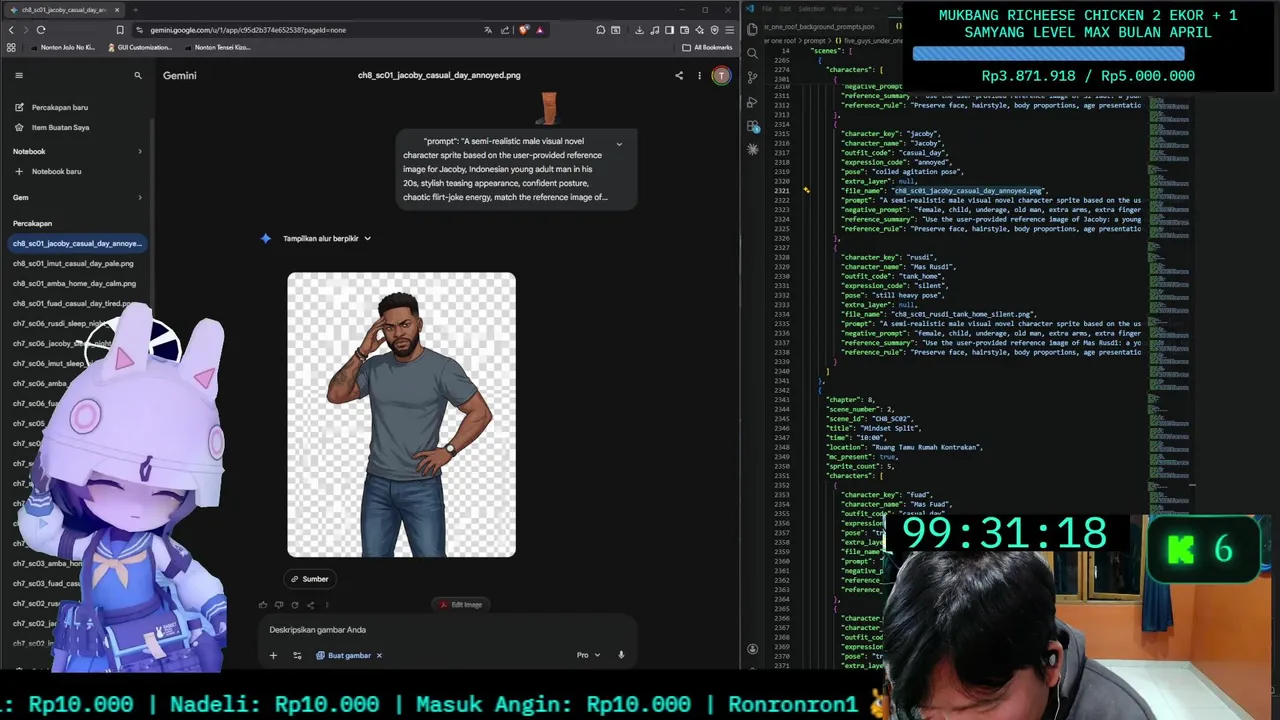Open VS Code File menu
The width and height of the screenshot is (1280, 720).
pyautogui.click(x=768, y=9)
